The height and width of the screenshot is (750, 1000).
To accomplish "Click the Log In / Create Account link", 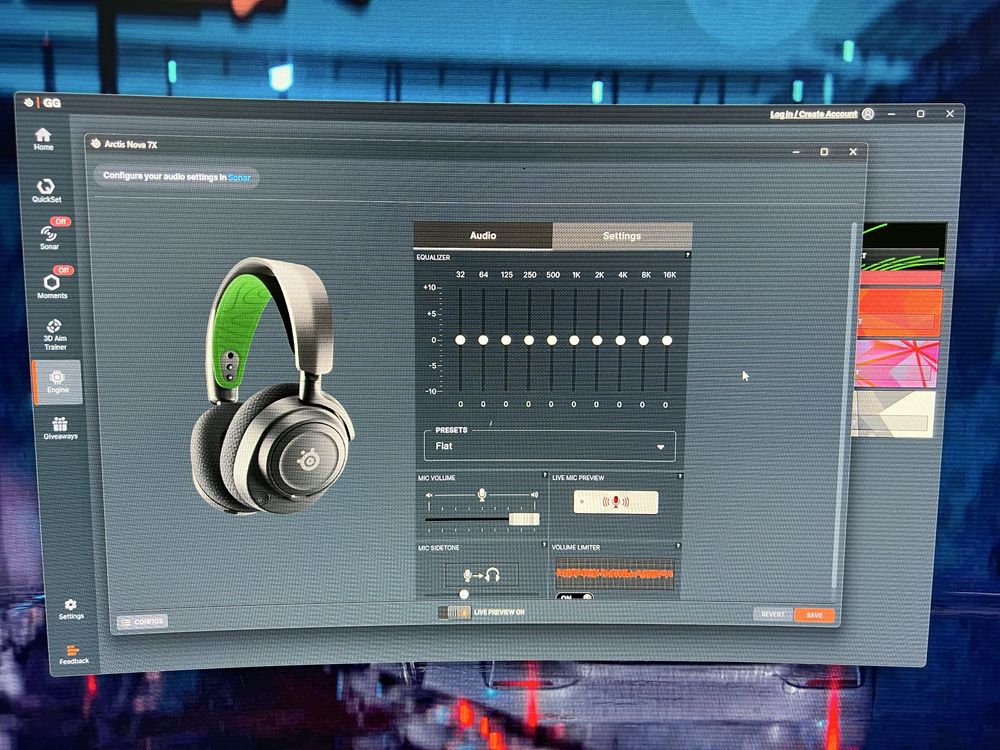I will pos(813,114).
